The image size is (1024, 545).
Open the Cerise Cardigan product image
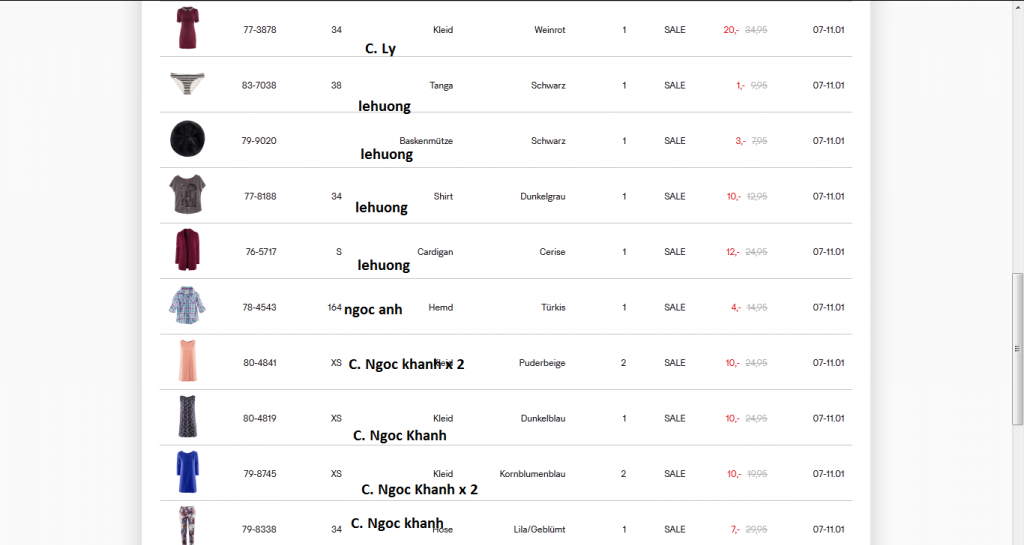coord(187,250)
